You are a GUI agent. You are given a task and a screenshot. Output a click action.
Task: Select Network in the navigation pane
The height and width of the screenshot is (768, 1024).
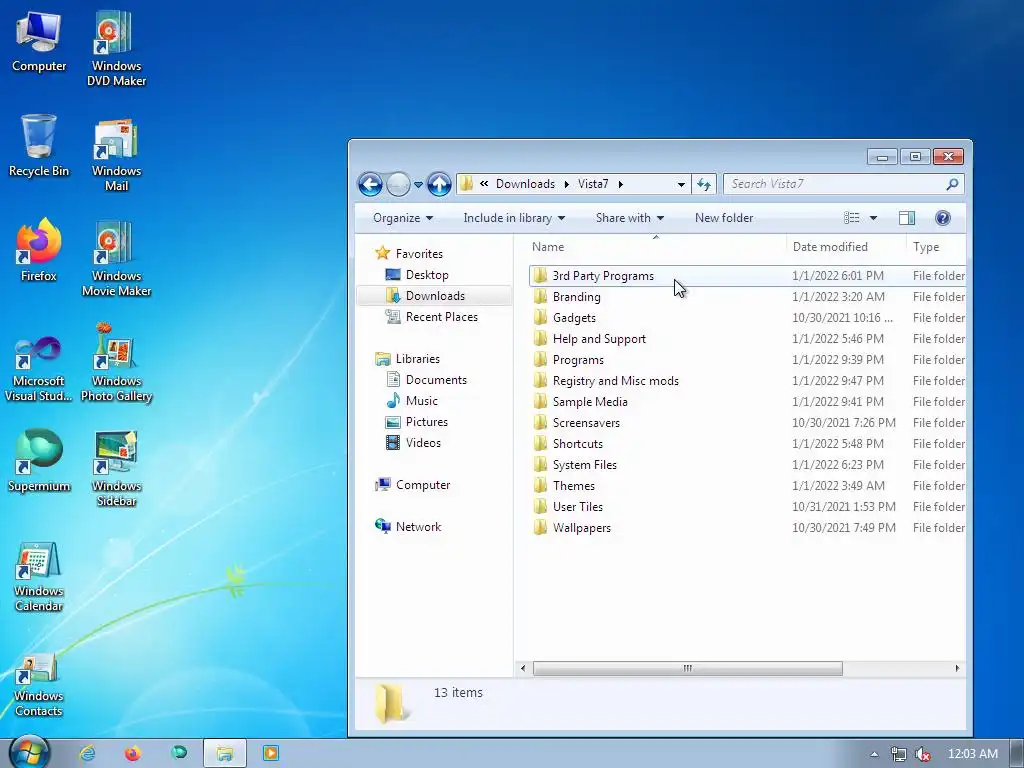[418, 527]
